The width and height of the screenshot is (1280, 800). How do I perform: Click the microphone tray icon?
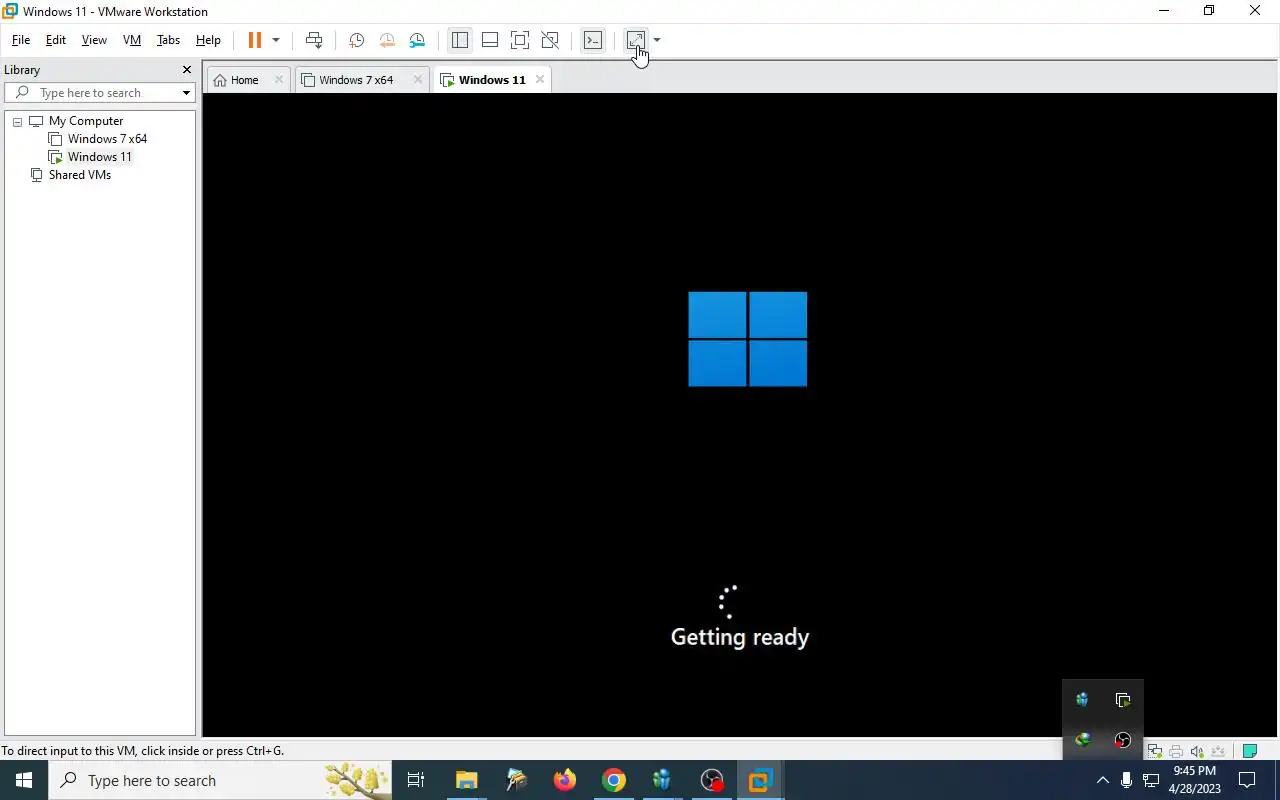[1127, 780]
